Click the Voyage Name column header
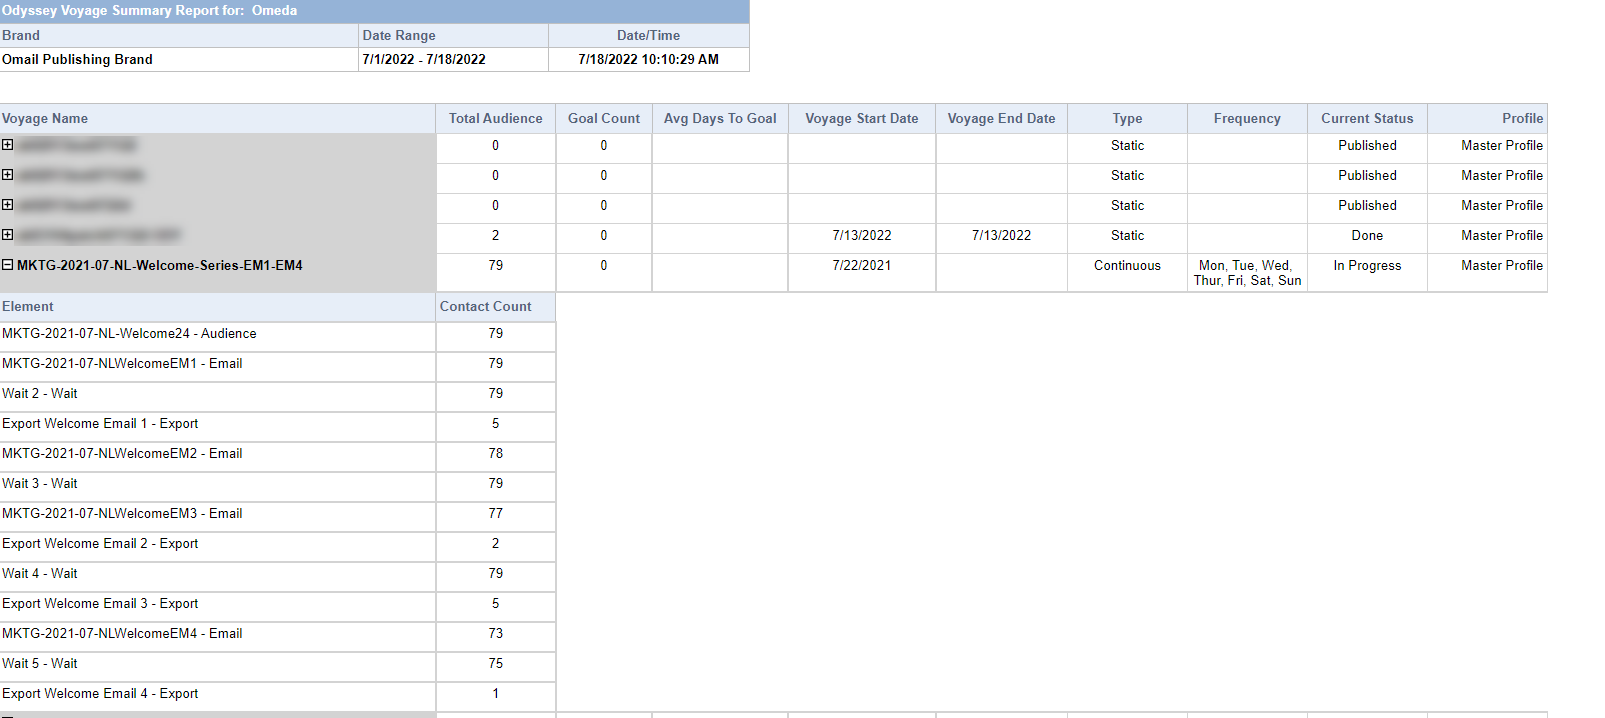The height and width of the screenshot is (718, 1605). click(45, 118)
